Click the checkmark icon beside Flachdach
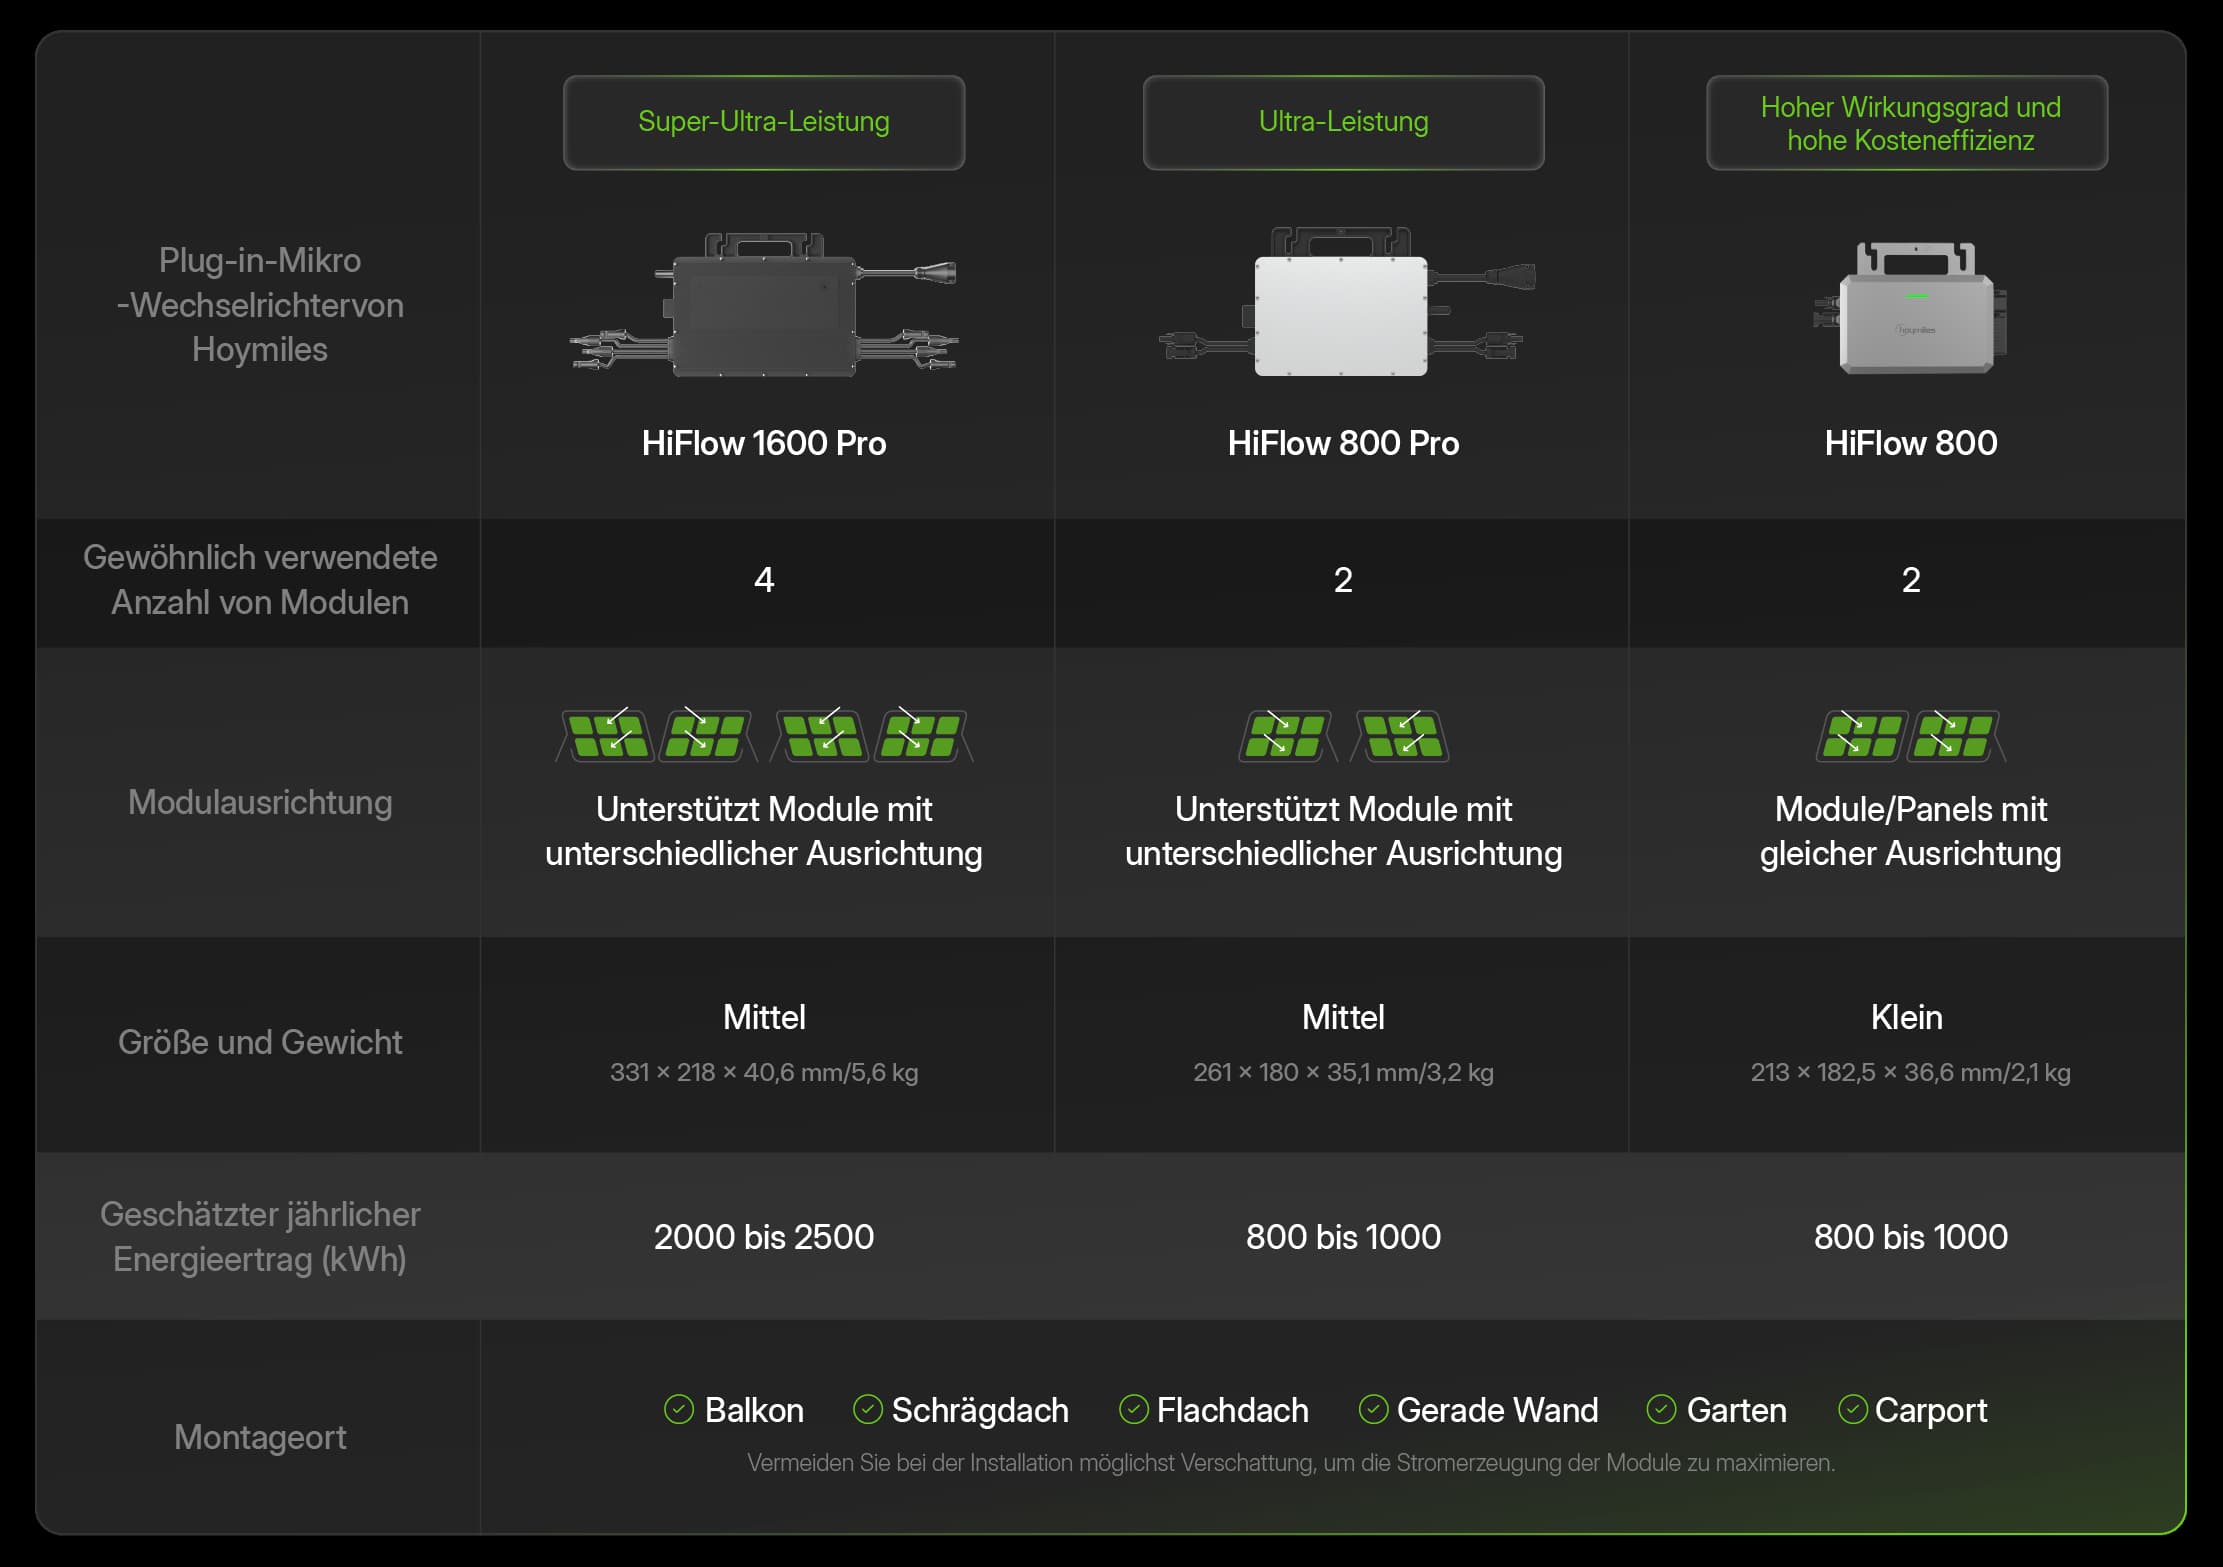 click(x=1133, y=1409)
